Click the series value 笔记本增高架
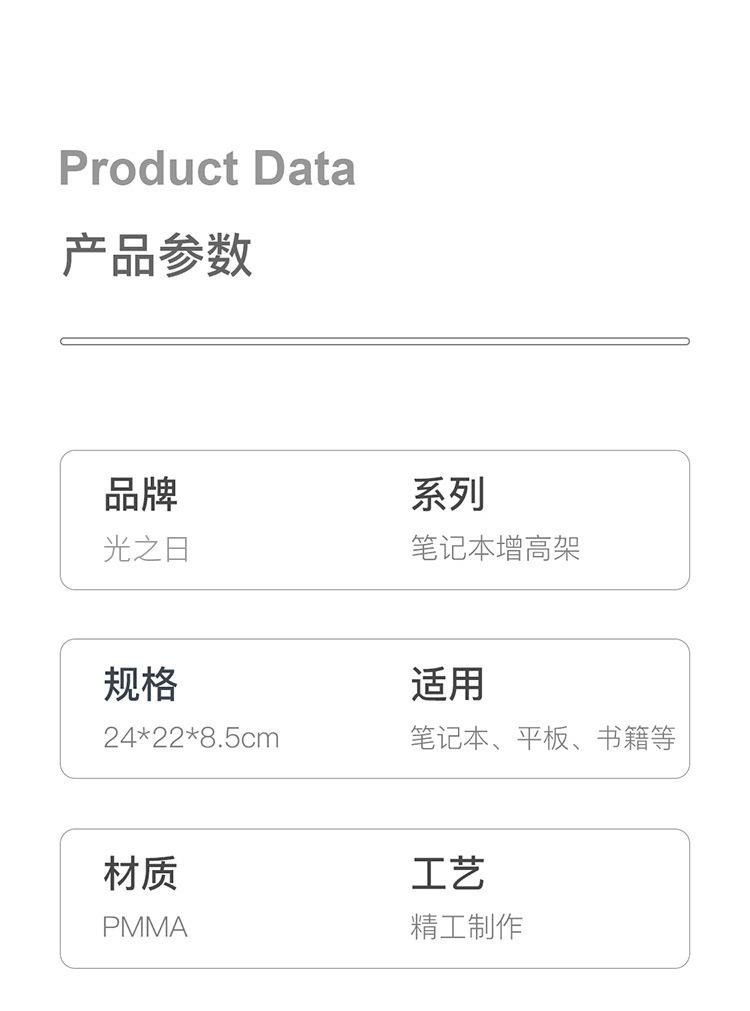This screenshot has width=750, height=1011. [x=495, y=549]
